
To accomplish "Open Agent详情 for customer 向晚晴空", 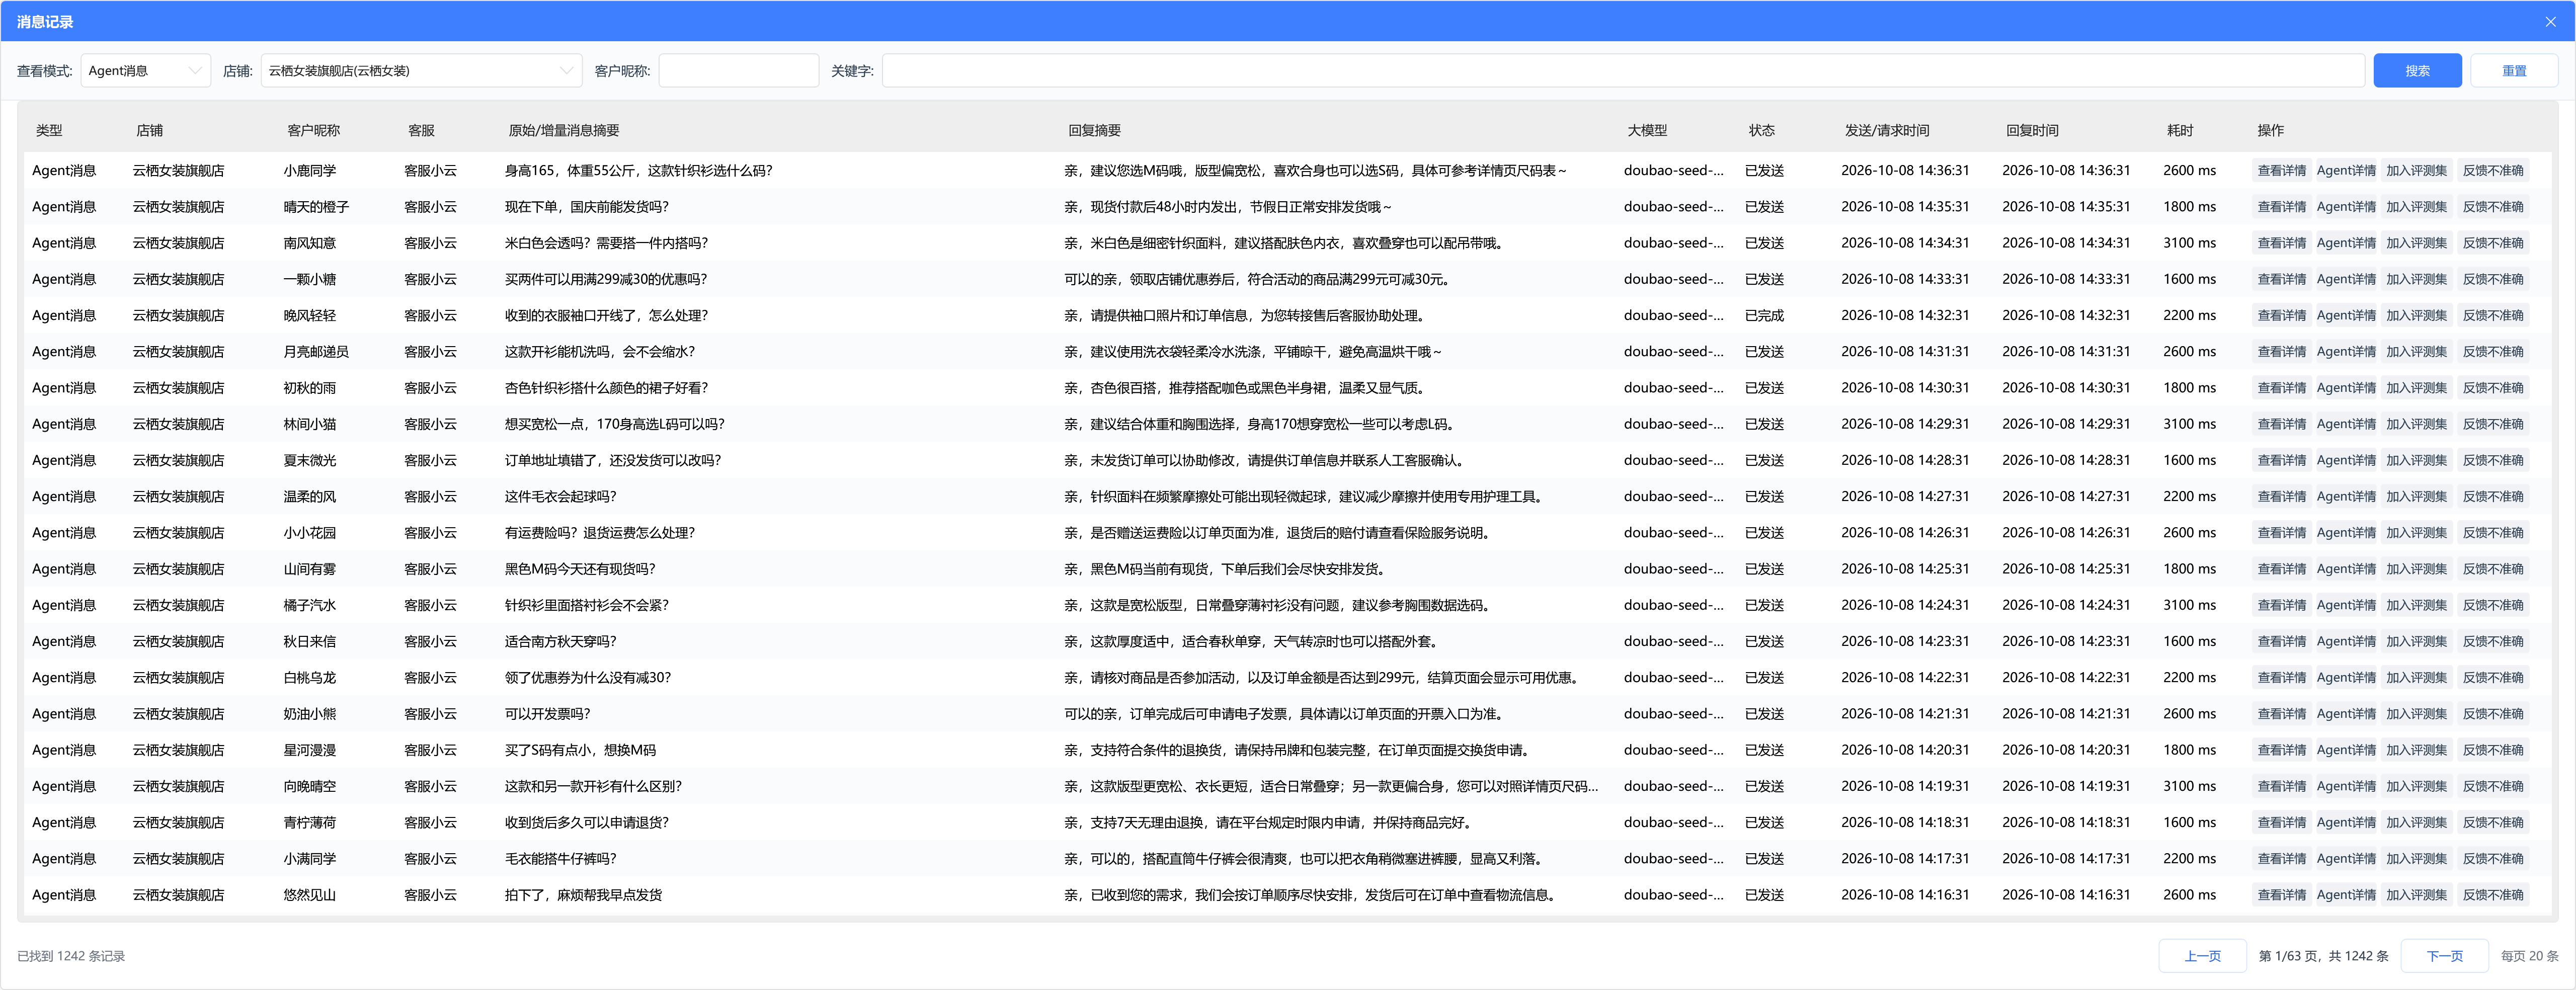I will coord(2346,786).
